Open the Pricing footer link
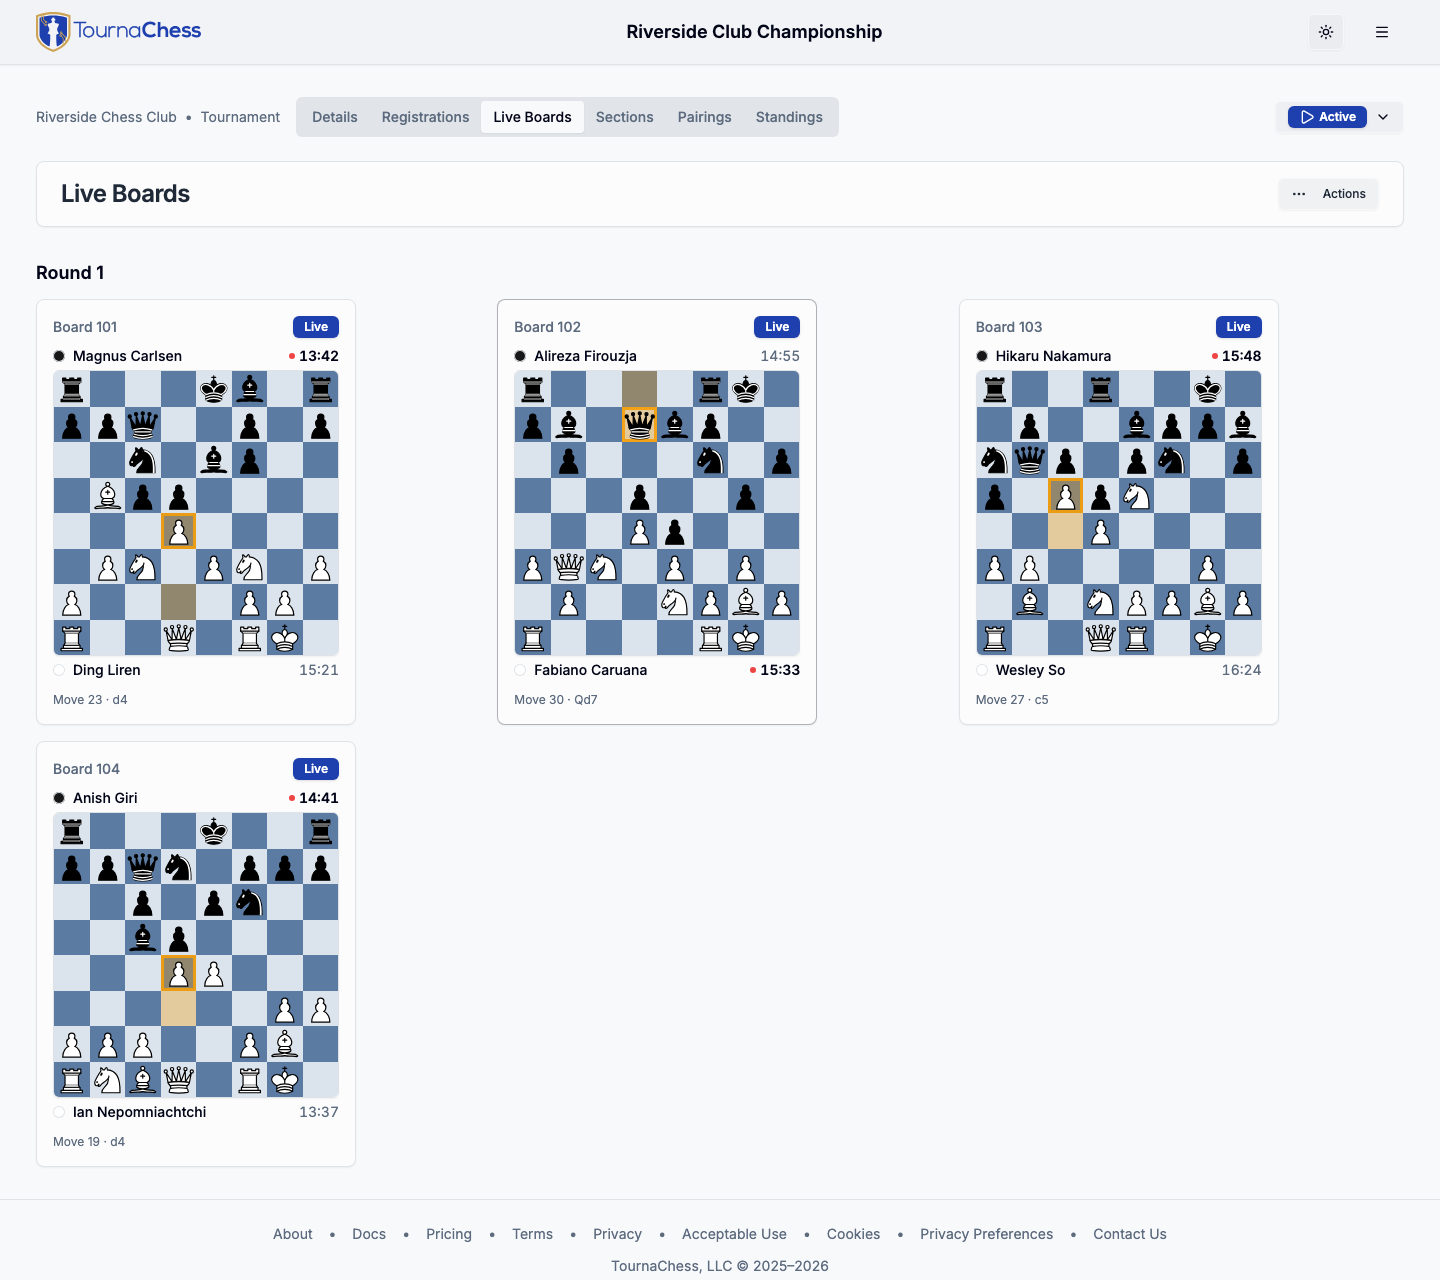This screenshot has height=1280, width=1440. [x=449, y=1234]
